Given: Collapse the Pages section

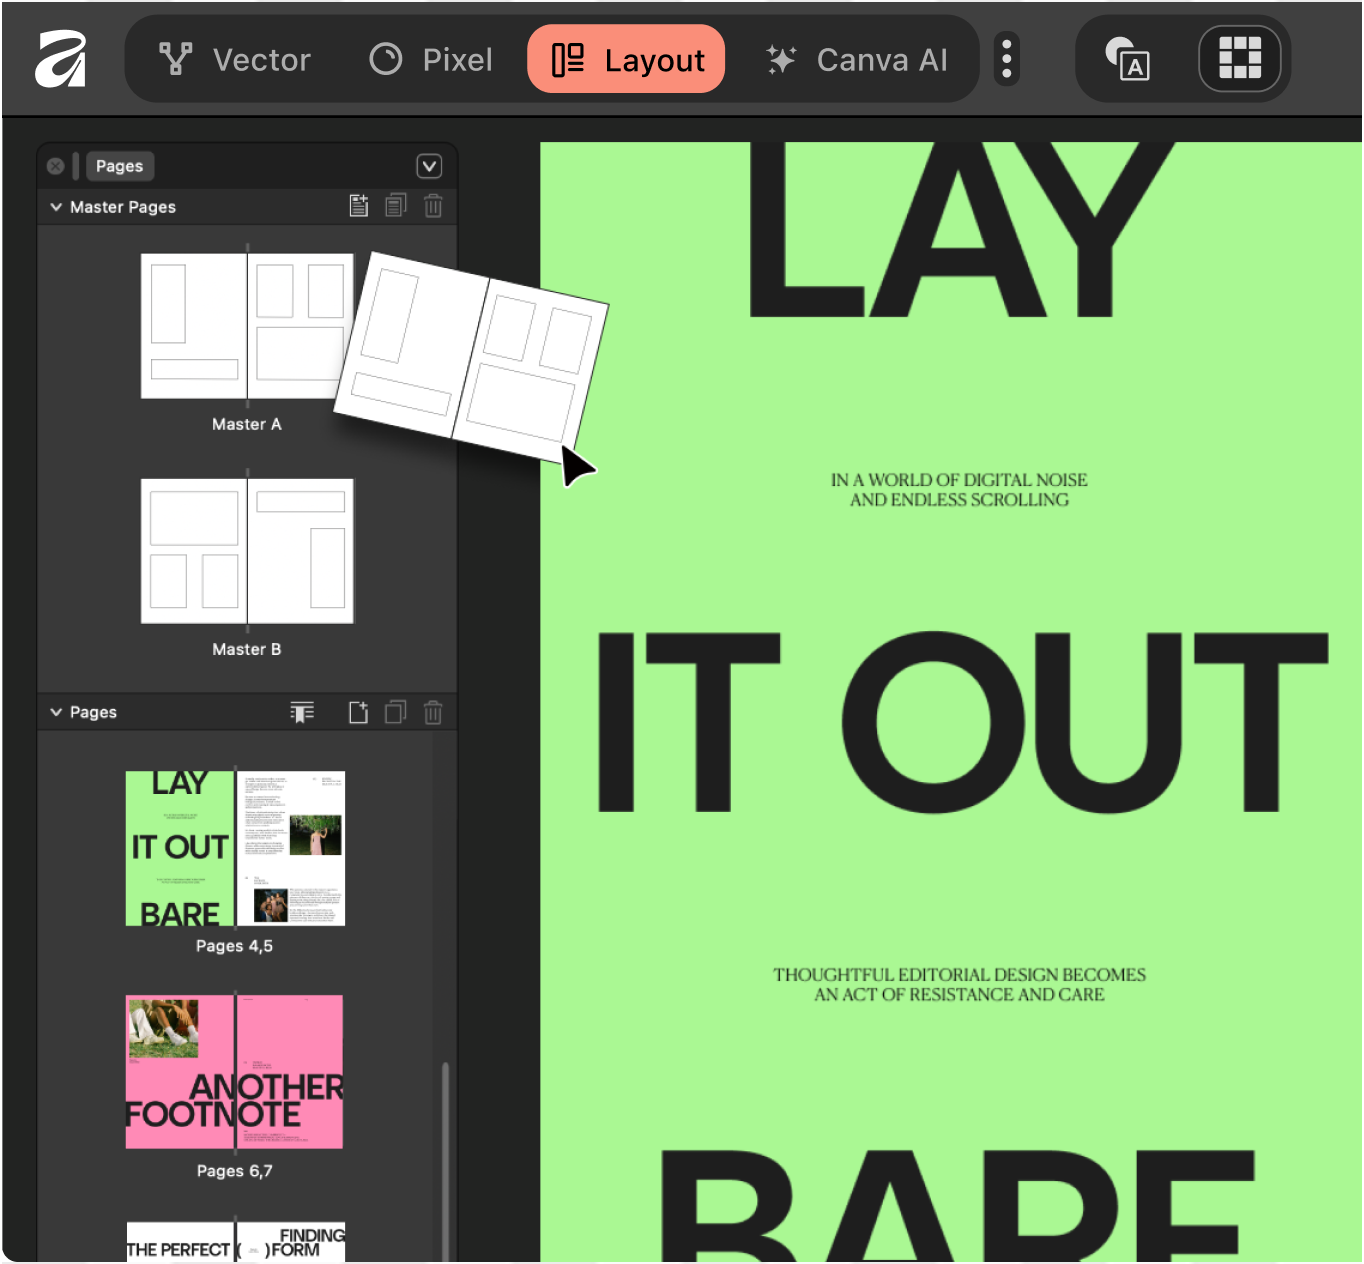Looking at the screenshot, I should (56, 712).
